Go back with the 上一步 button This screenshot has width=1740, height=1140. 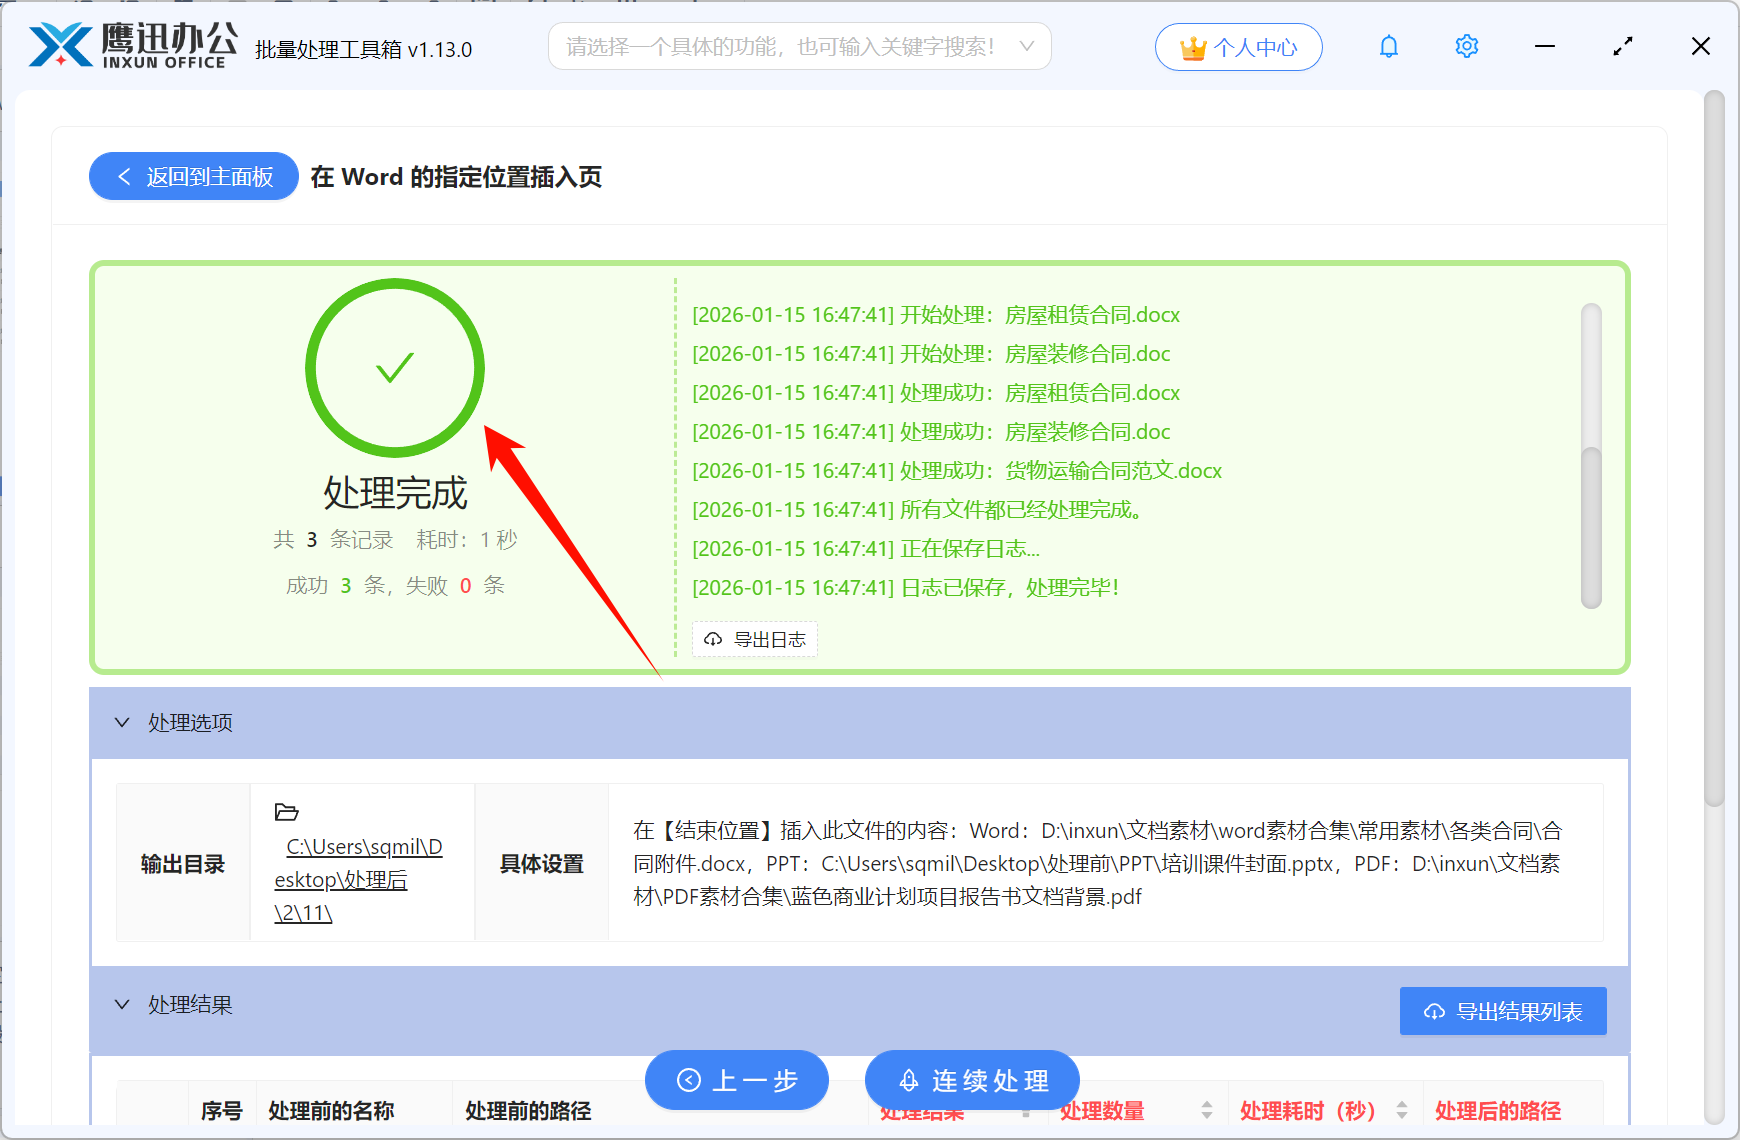point(737,1080)
